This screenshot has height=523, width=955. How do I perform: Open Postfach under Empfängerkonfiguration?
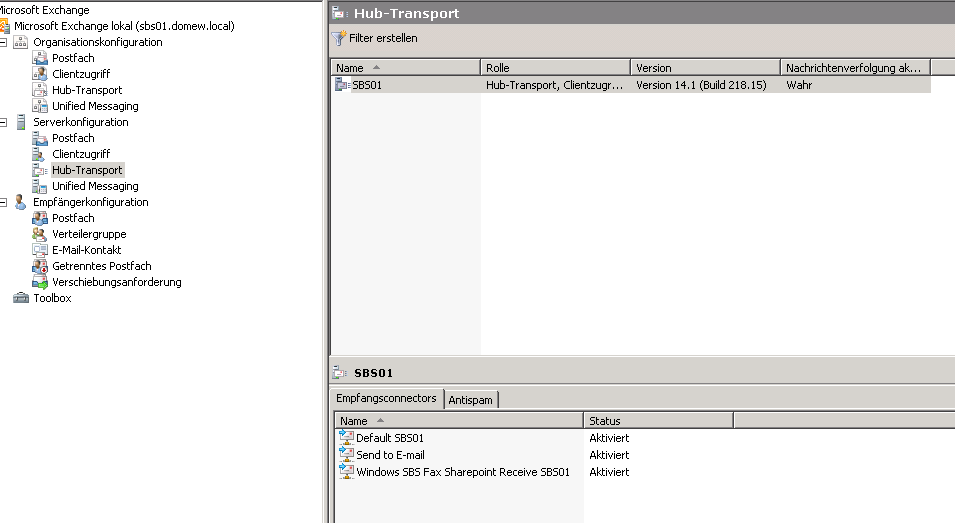(73, 218)
